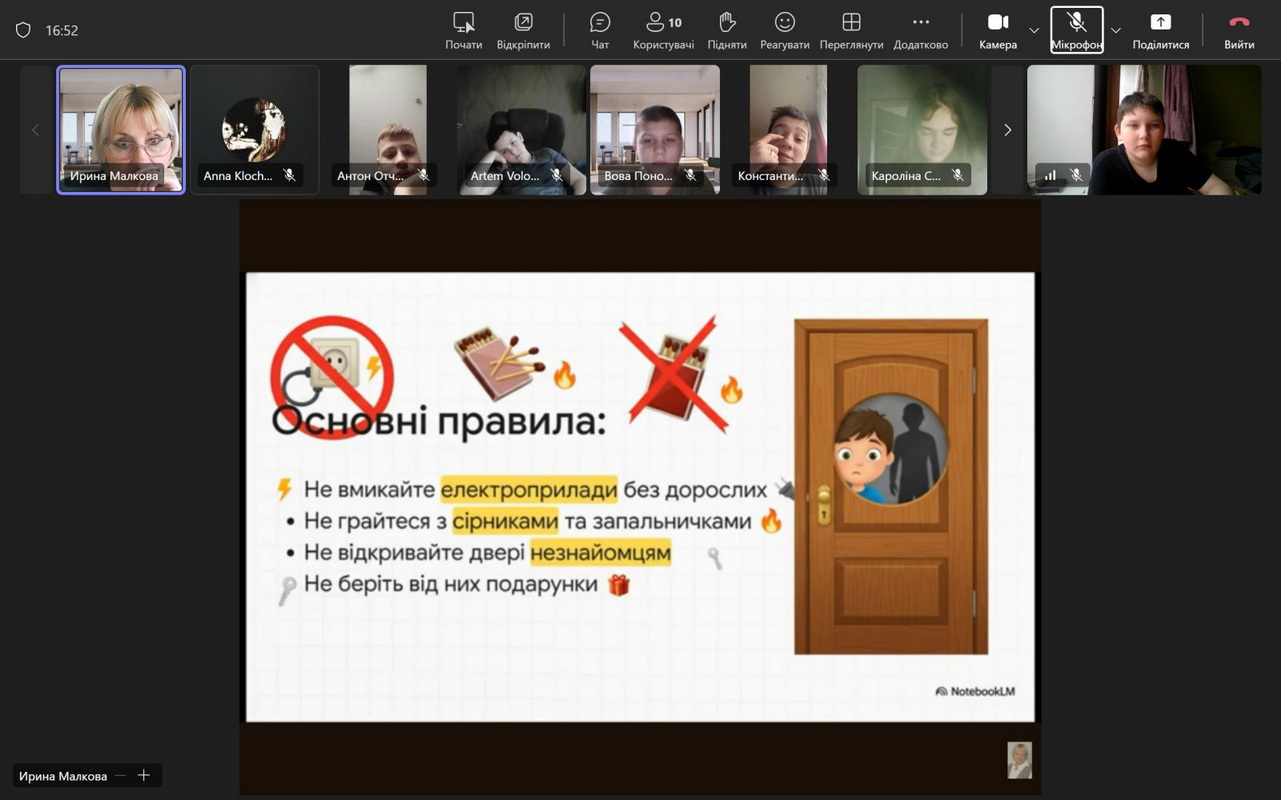Select Anna Kloch... participant tile

[x=254, y=129]
